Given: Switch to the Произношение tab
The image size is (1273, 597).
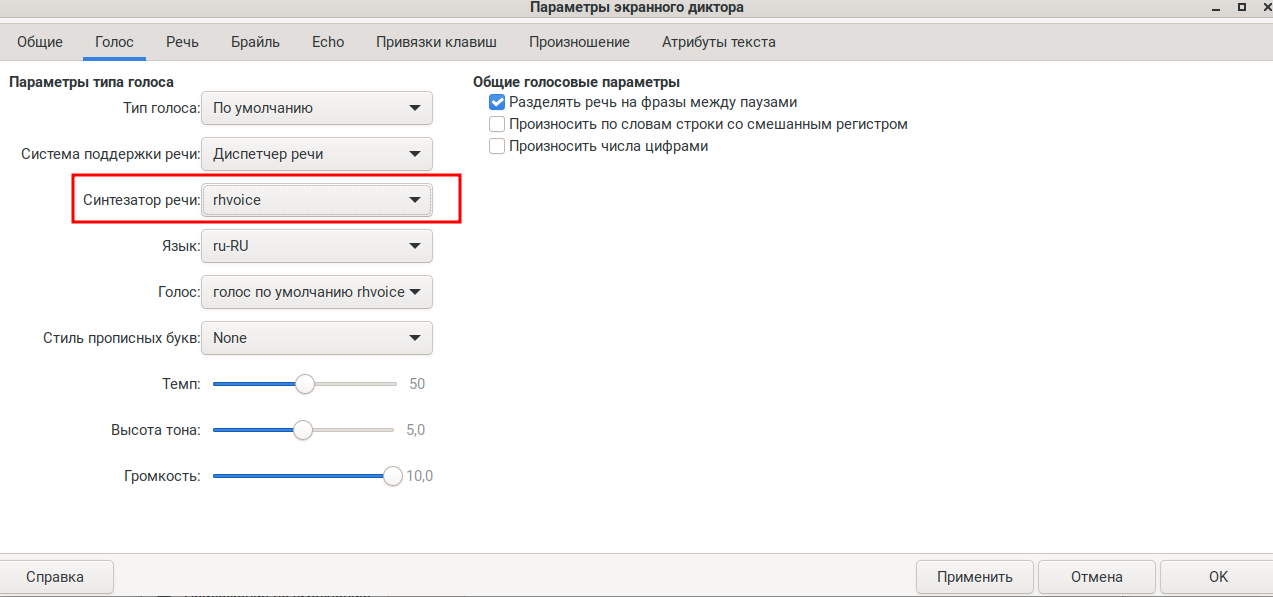Looking at the screenshot, I should 579,42.
